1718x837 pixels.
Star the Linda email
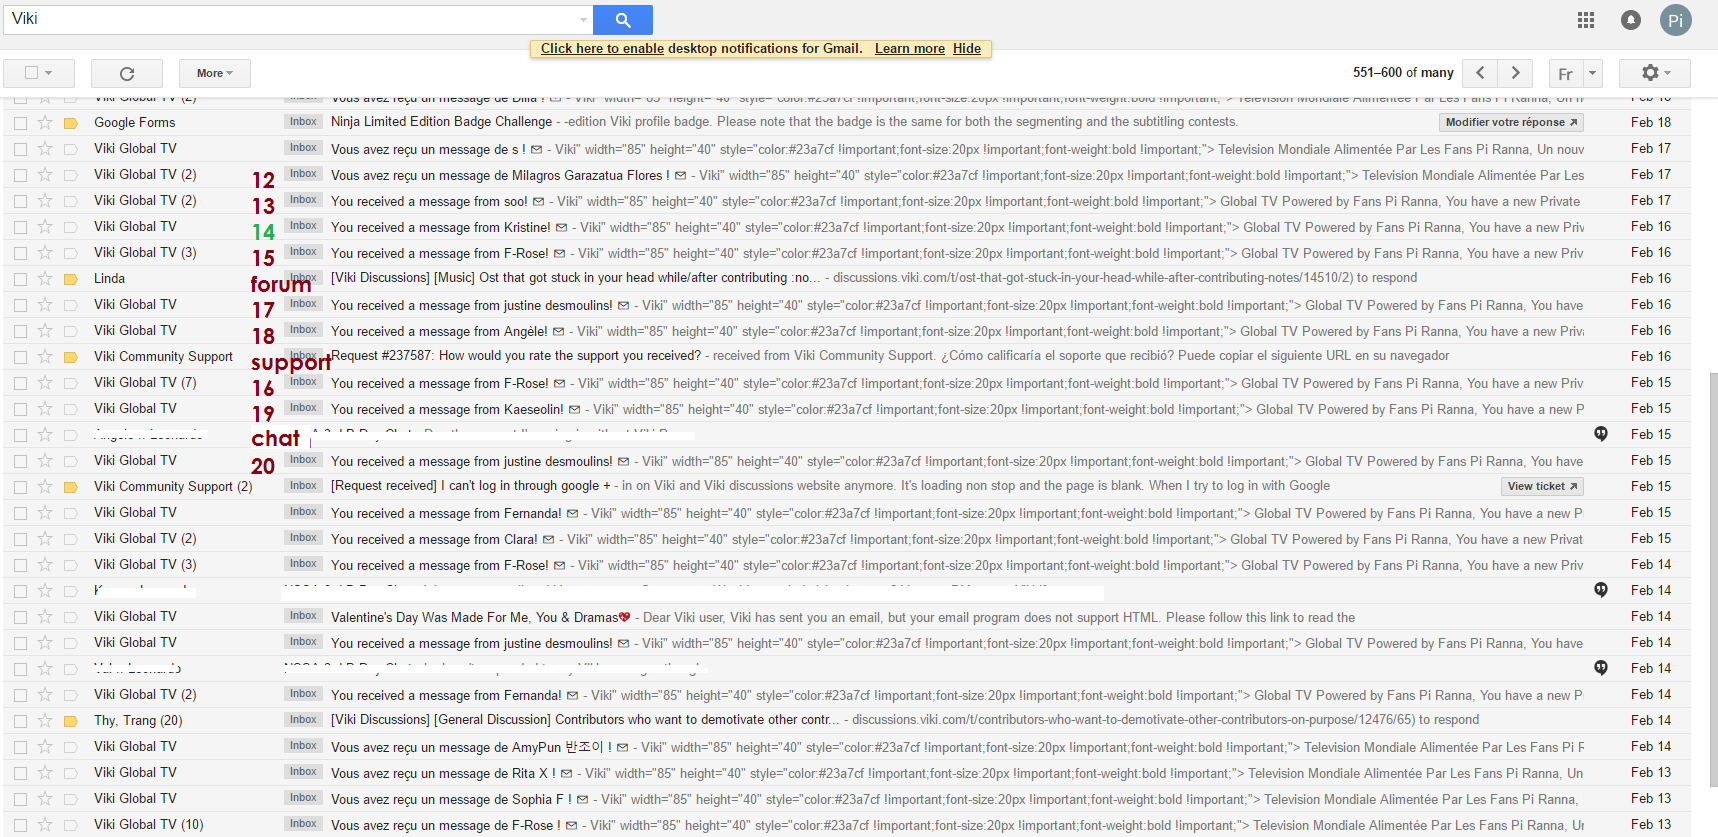(x=45, y=278)
